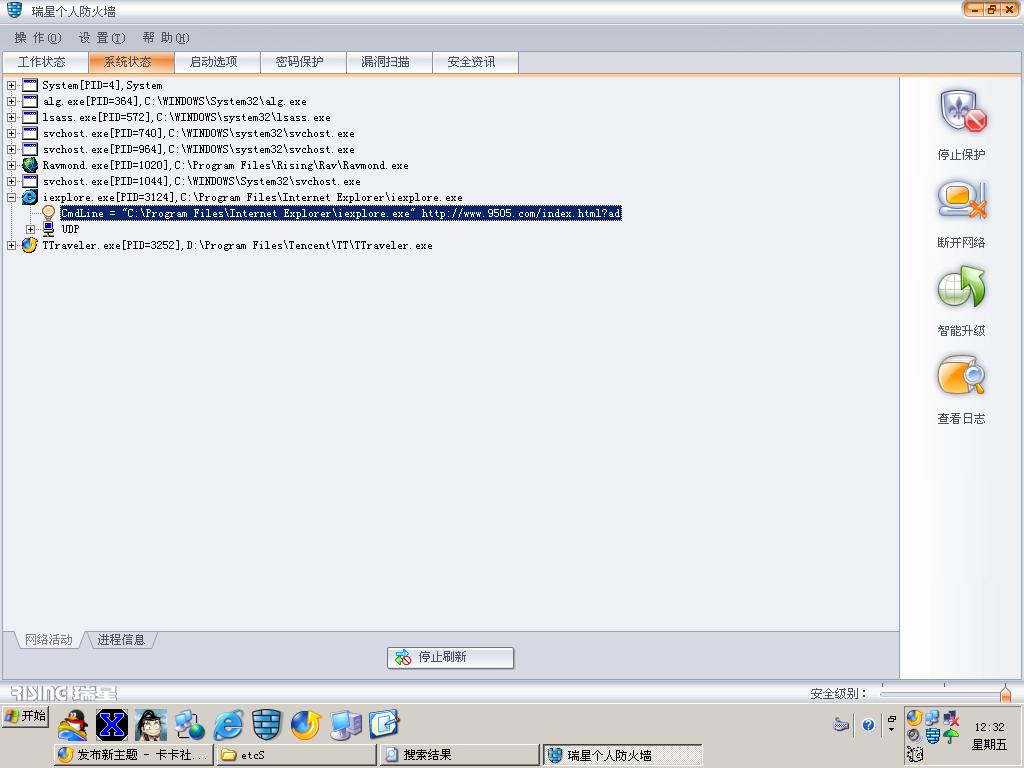Click the 安全级别 slider handle

(x=1006, y=693)
